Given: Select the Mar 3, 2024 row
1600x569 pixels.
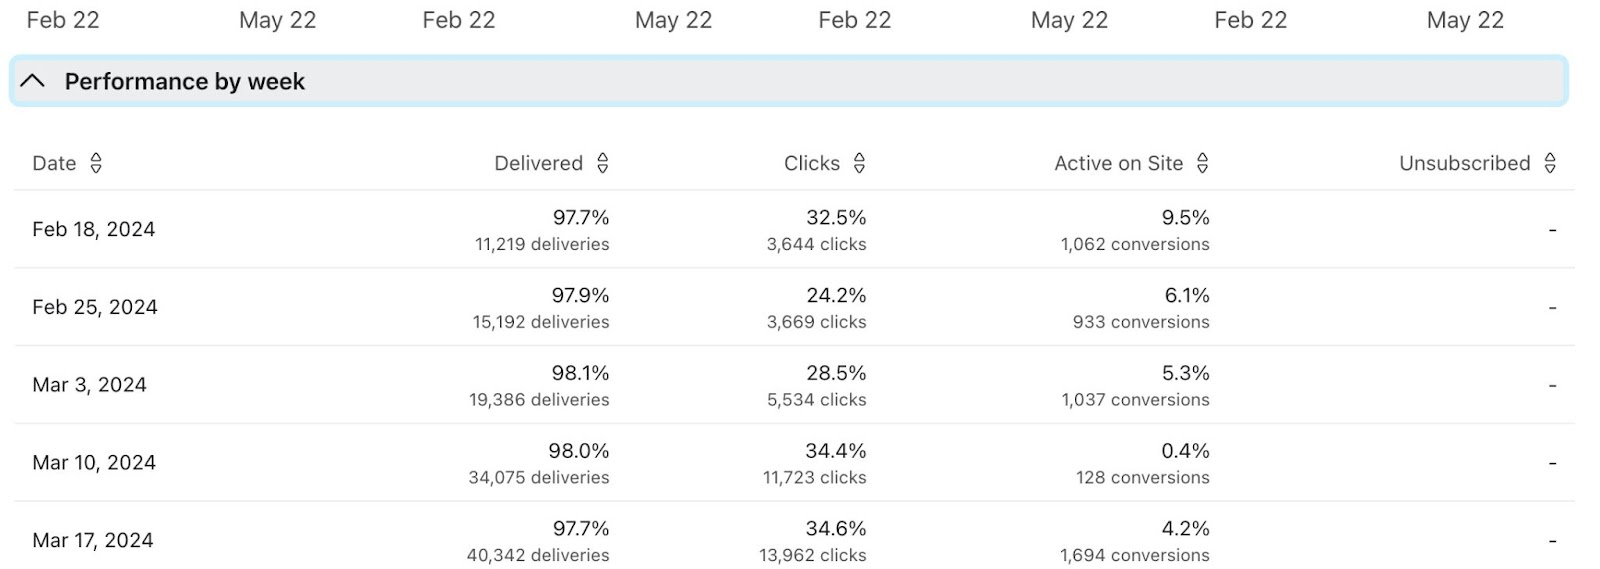Looking at the screenshot, I should coord(89,385).
